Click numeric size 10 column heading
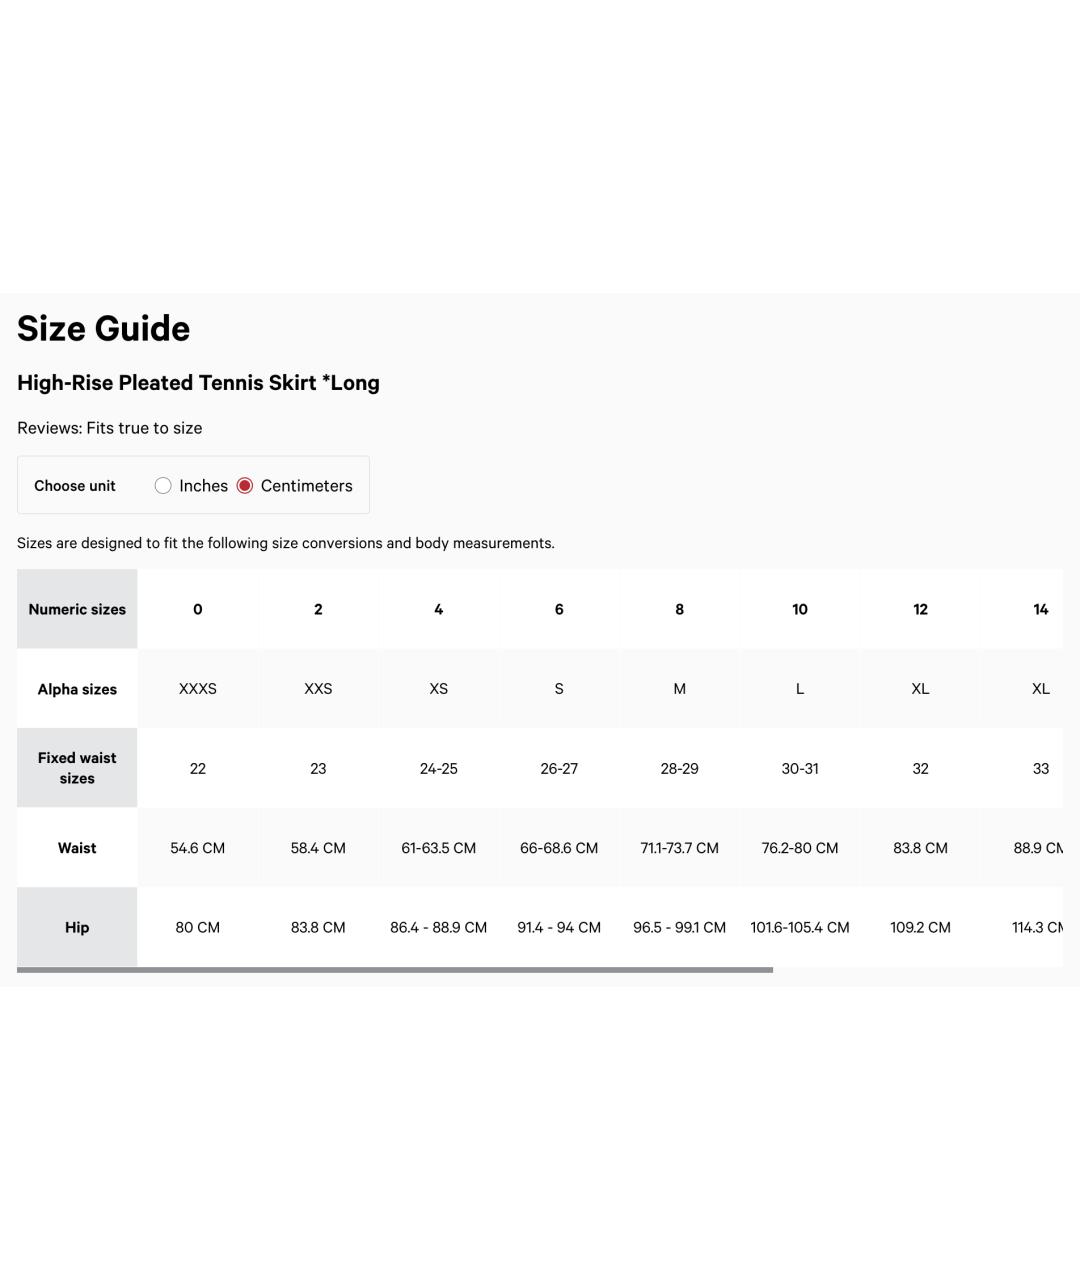Screen dimensions: 1080x1280 800,609
